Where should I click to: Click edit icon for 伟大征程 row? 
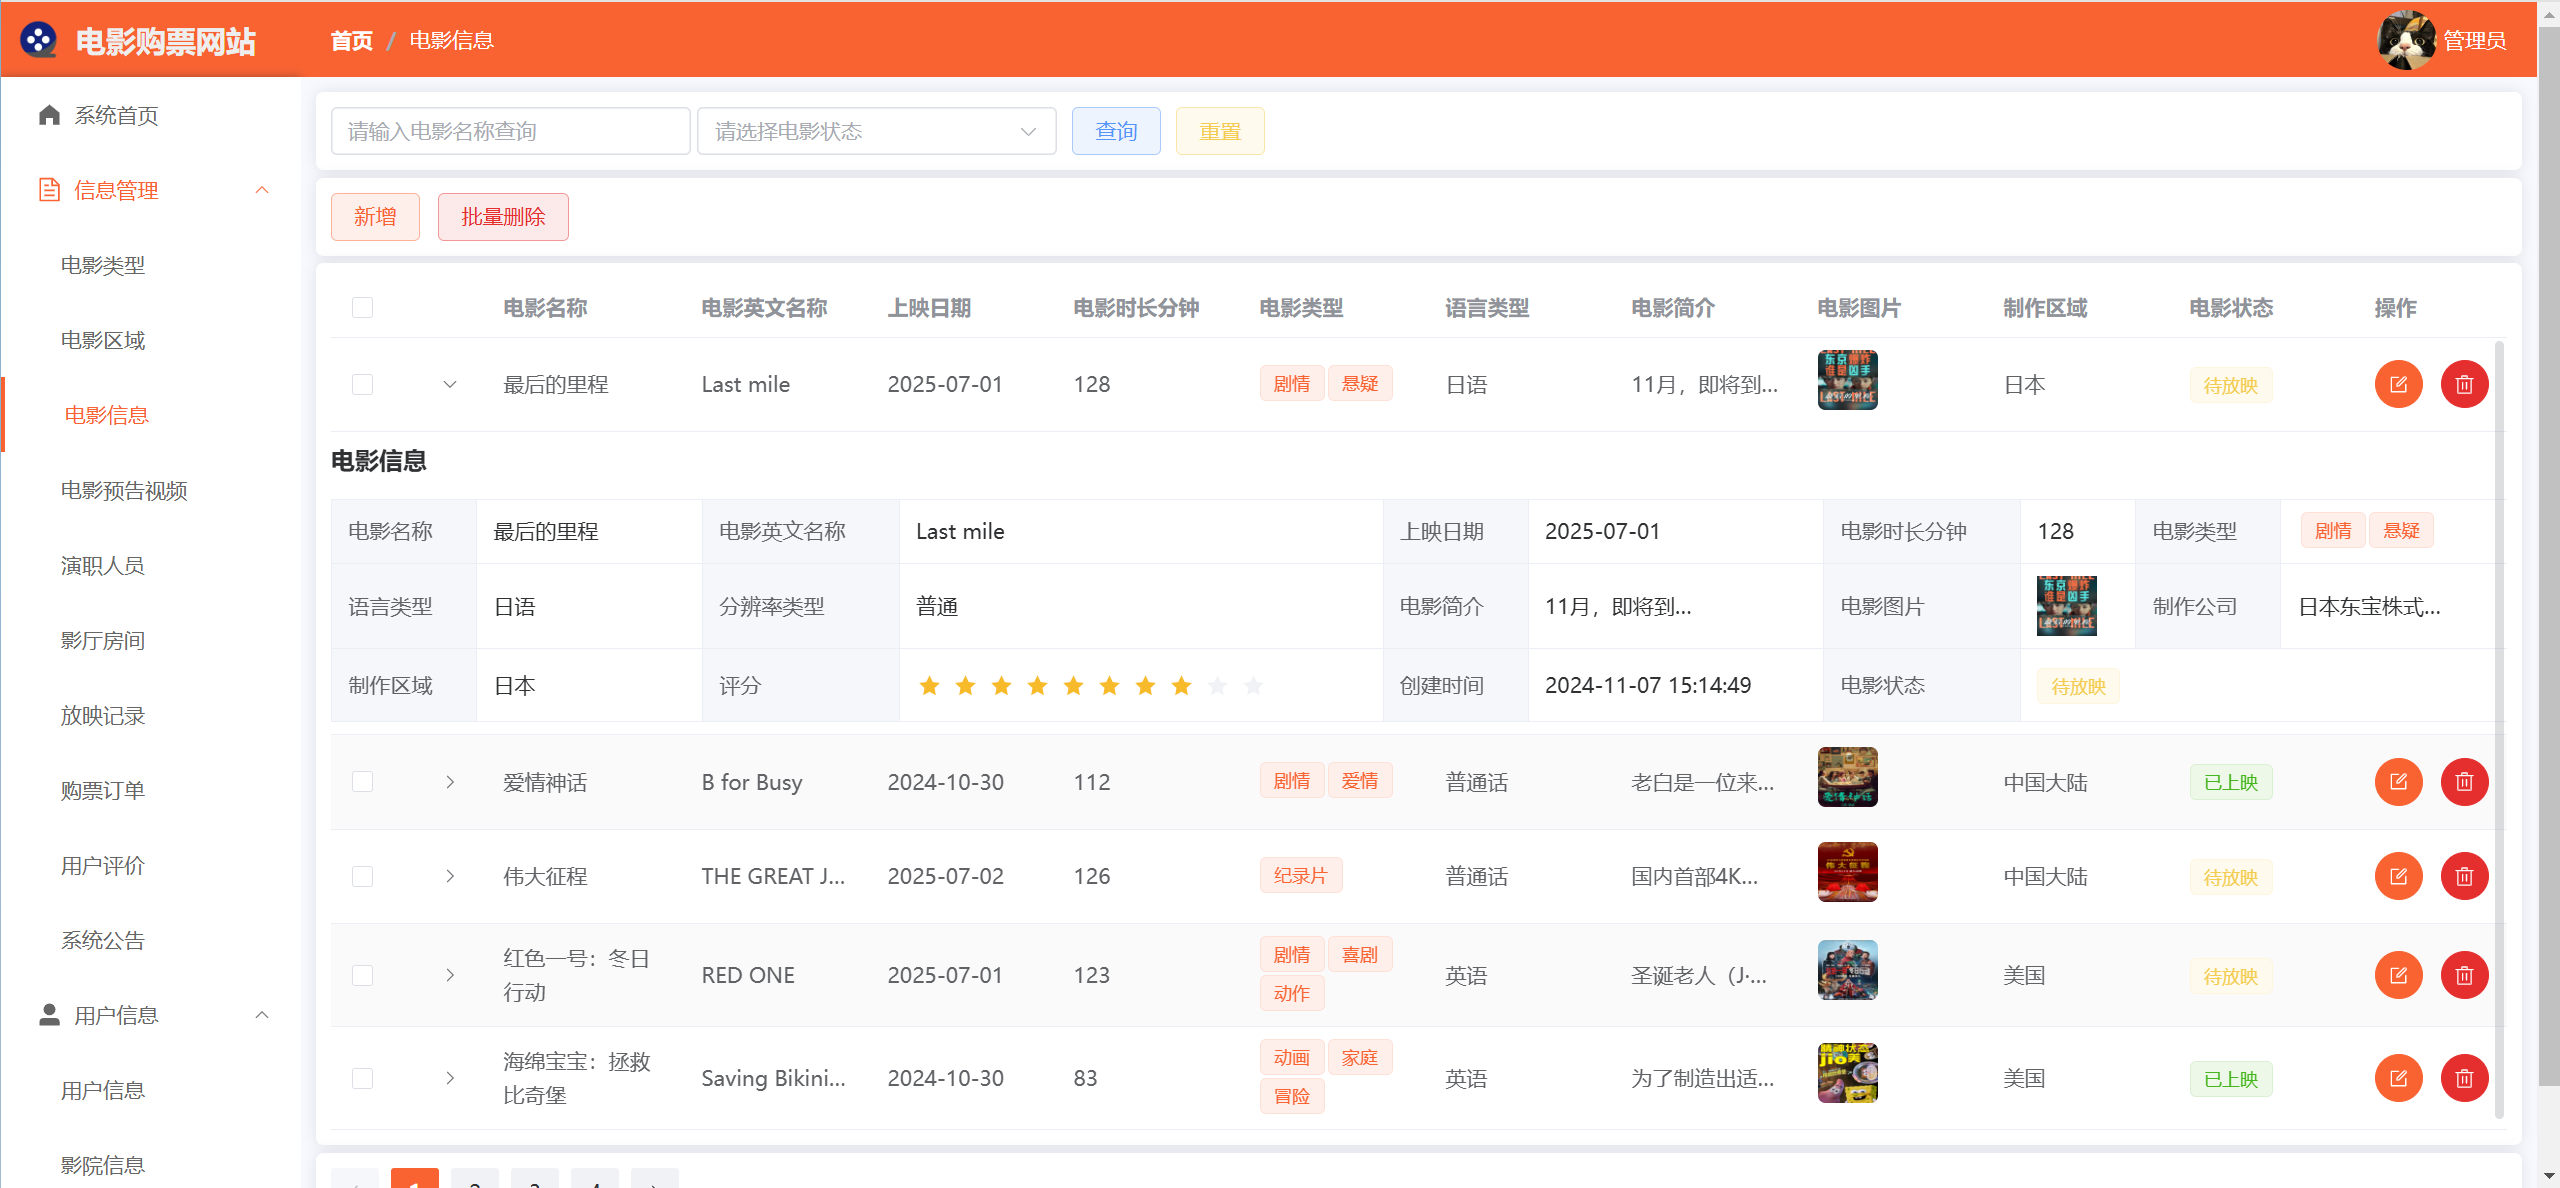coord(2398,877)
